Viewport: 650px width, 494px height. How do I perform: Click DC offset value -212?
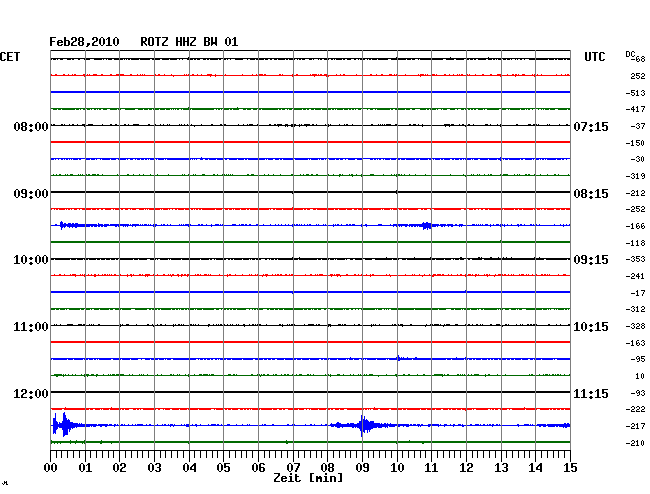coord(635,193)
